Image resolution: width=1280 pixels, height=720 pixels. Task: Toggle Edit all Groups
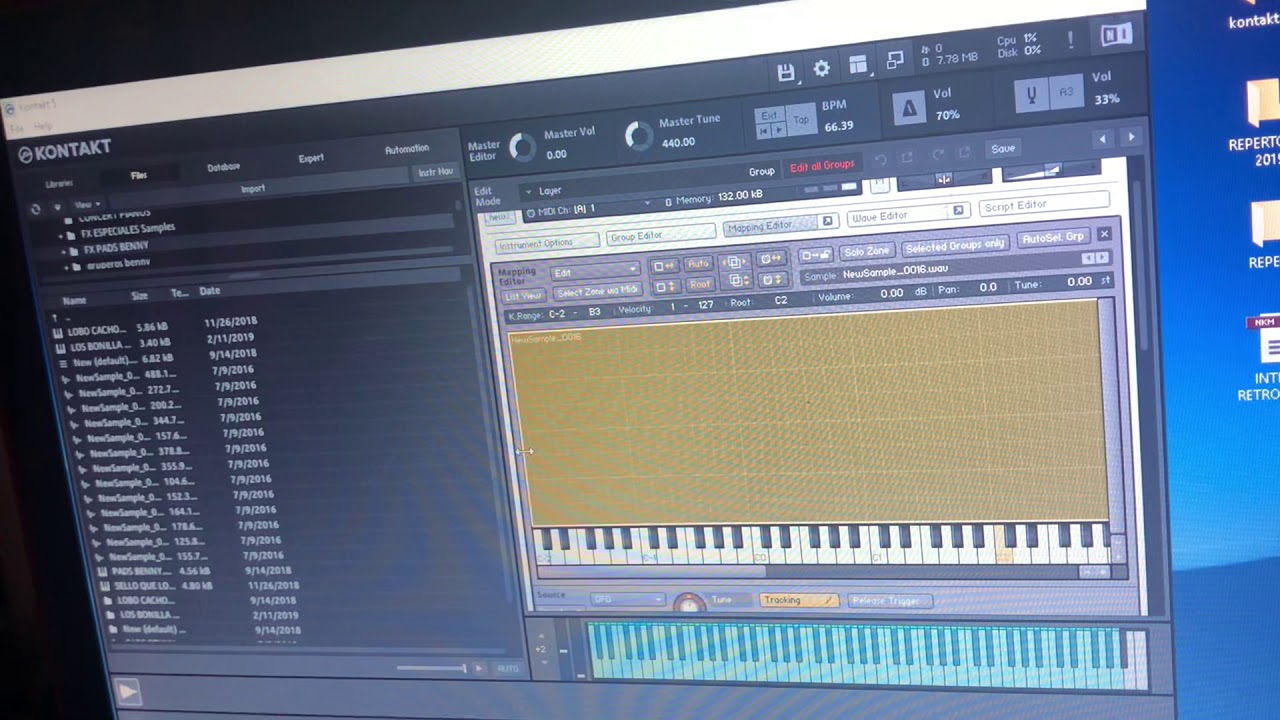(x=822, y=166)
